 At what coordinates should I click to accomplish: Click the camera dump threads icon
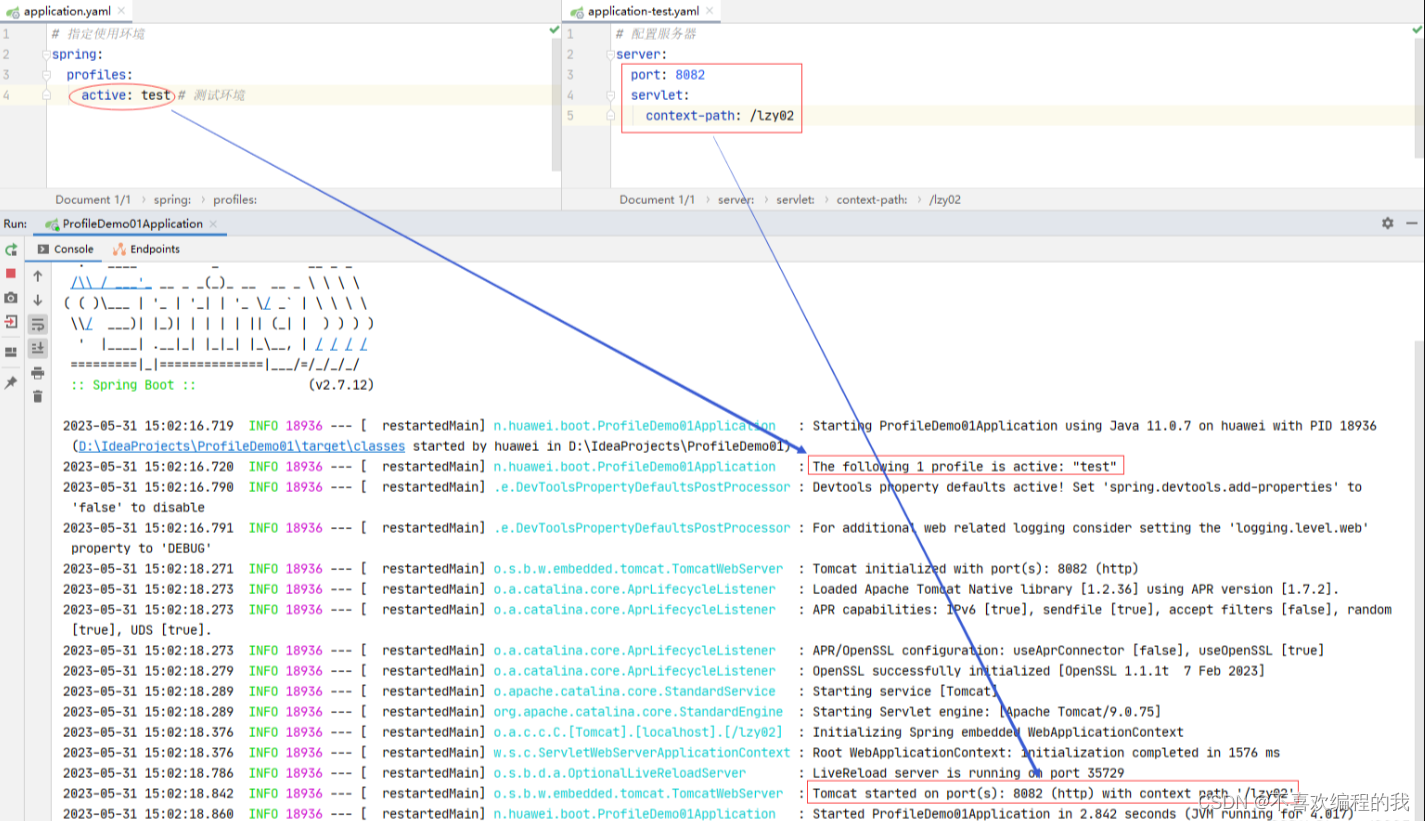click(11, 298)
